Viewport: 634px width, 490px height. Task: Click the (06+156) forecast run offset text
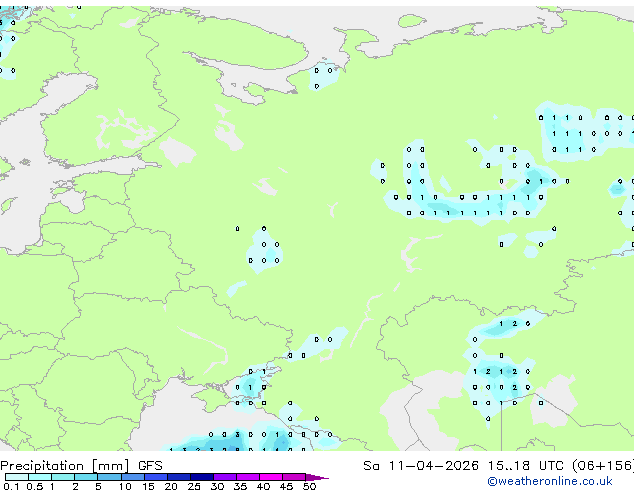point(603,466)
